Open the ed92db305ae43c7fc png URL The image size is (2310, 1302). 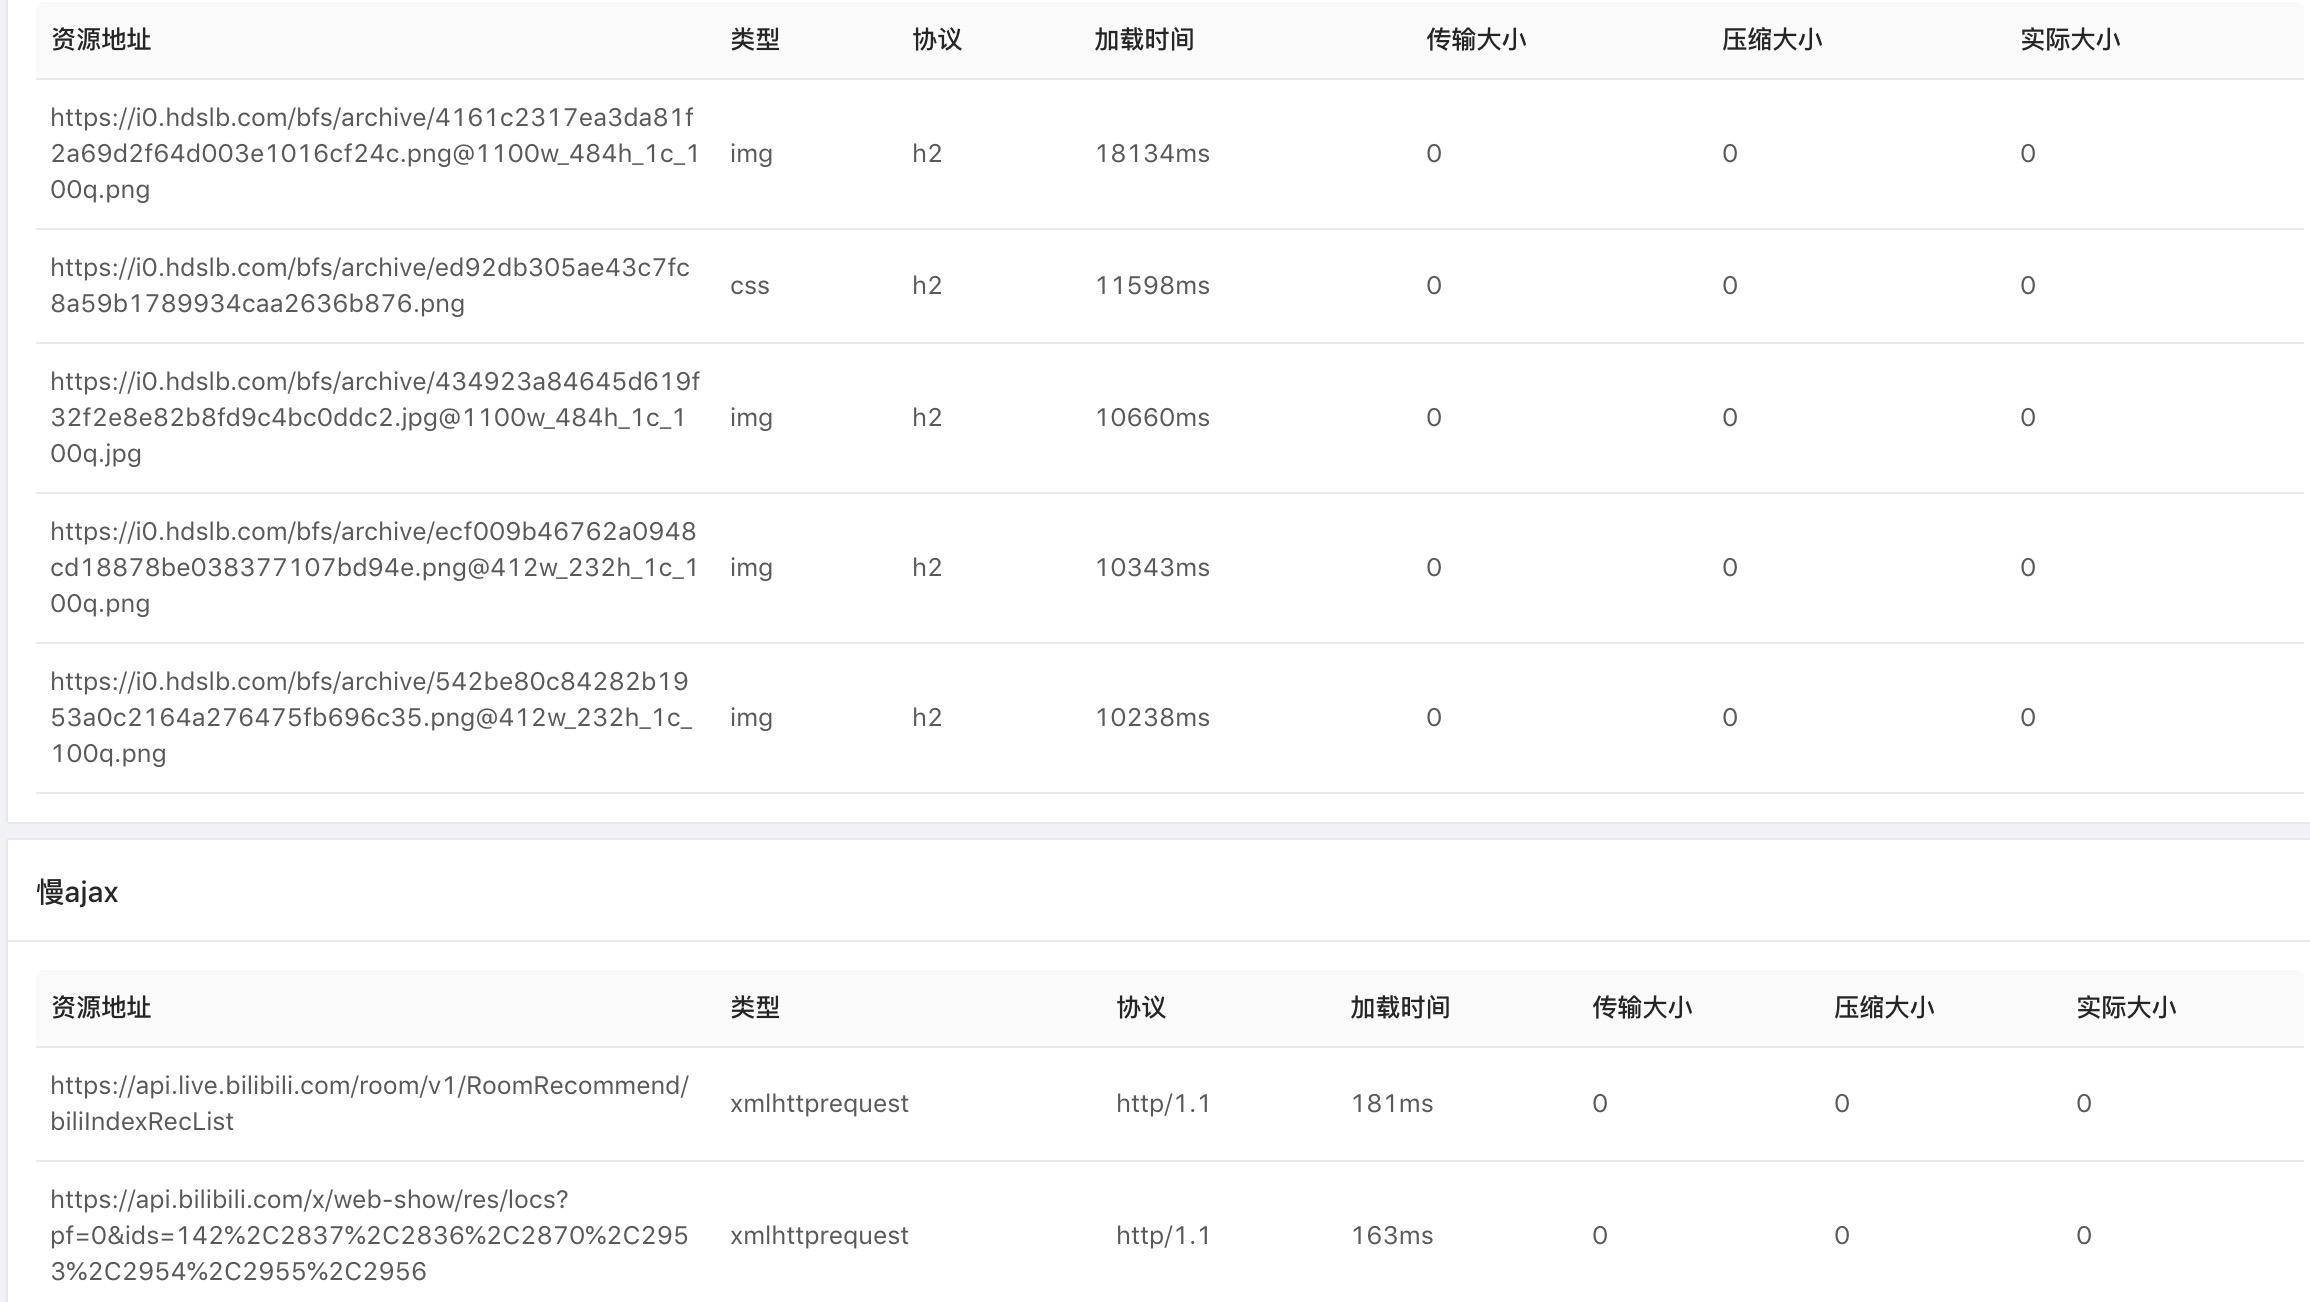(369, 286)
